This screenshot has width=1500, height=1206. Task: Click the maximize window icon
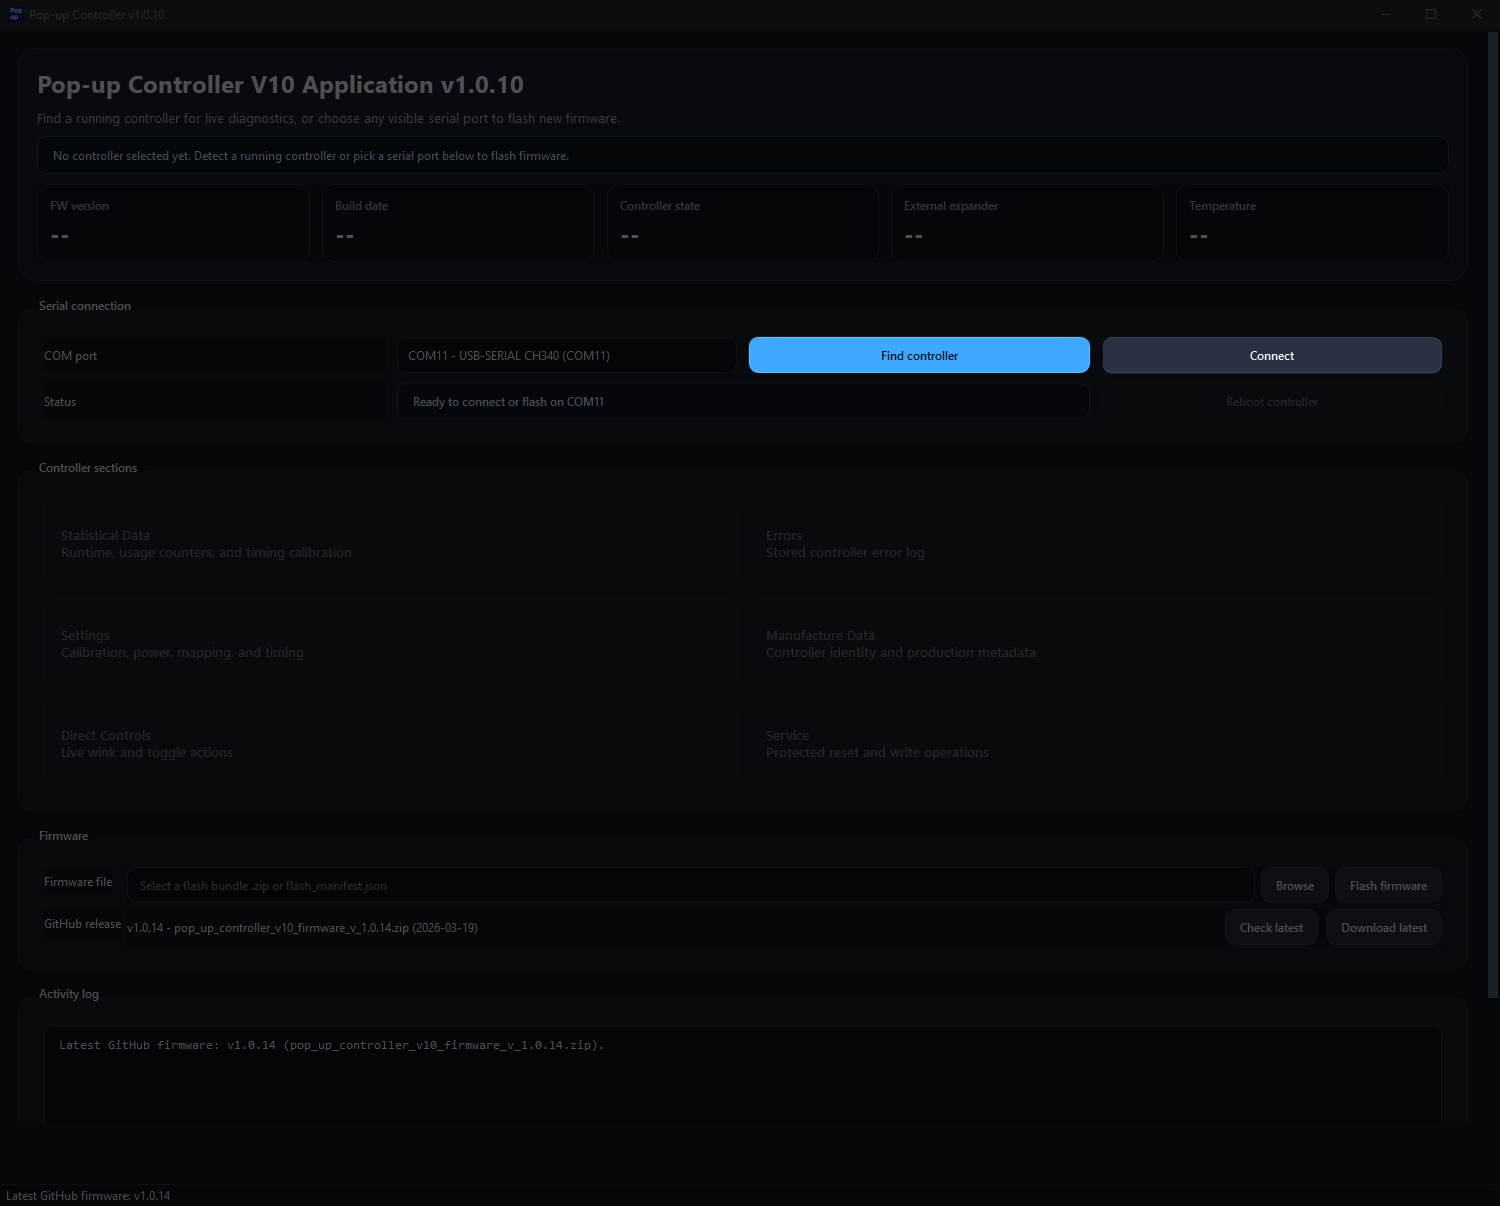coord(1431,14)
